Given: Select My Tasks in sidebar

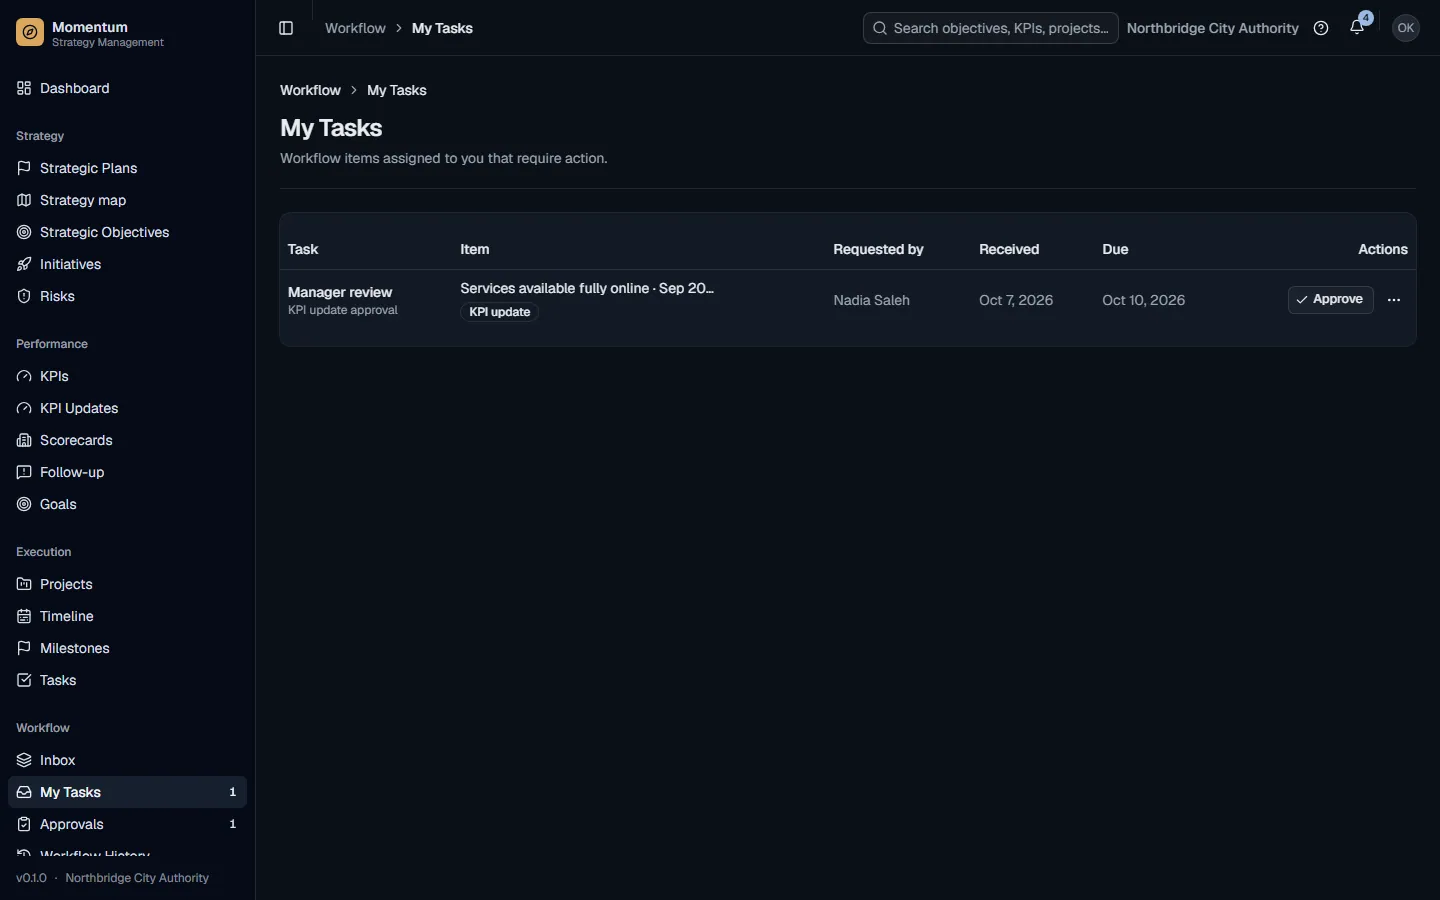Looking at the screenshot, I should pos(127,792).
